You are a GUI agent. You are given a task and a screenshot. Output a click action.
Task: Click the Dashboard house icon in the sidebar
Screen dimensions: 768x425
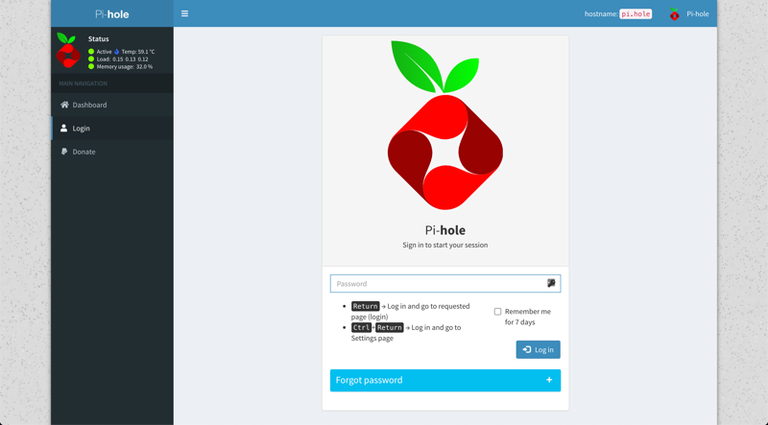pyautogui.click(x=65, y=105)
